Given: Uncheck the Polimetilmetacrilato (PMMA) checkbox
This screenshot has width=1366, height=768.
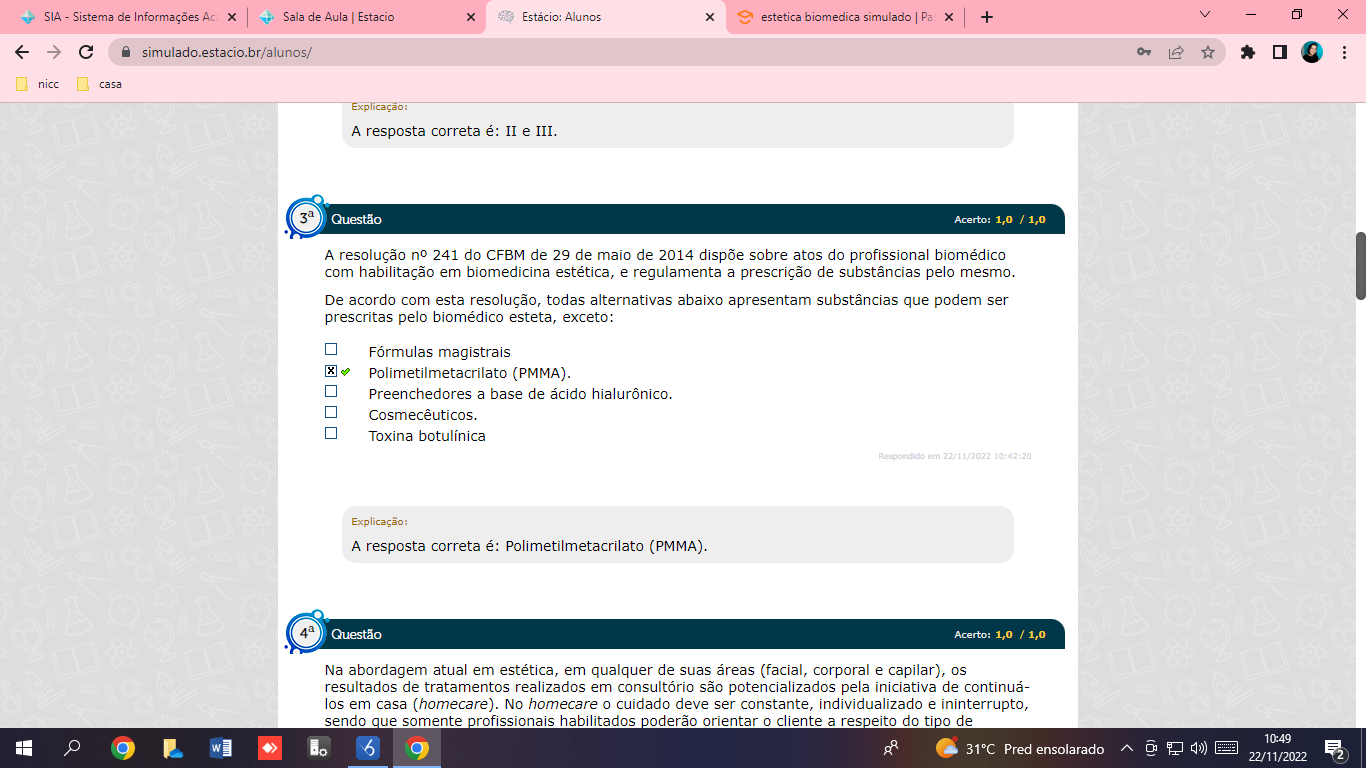Looking at the screenshot, I should [x=331, y=371].
